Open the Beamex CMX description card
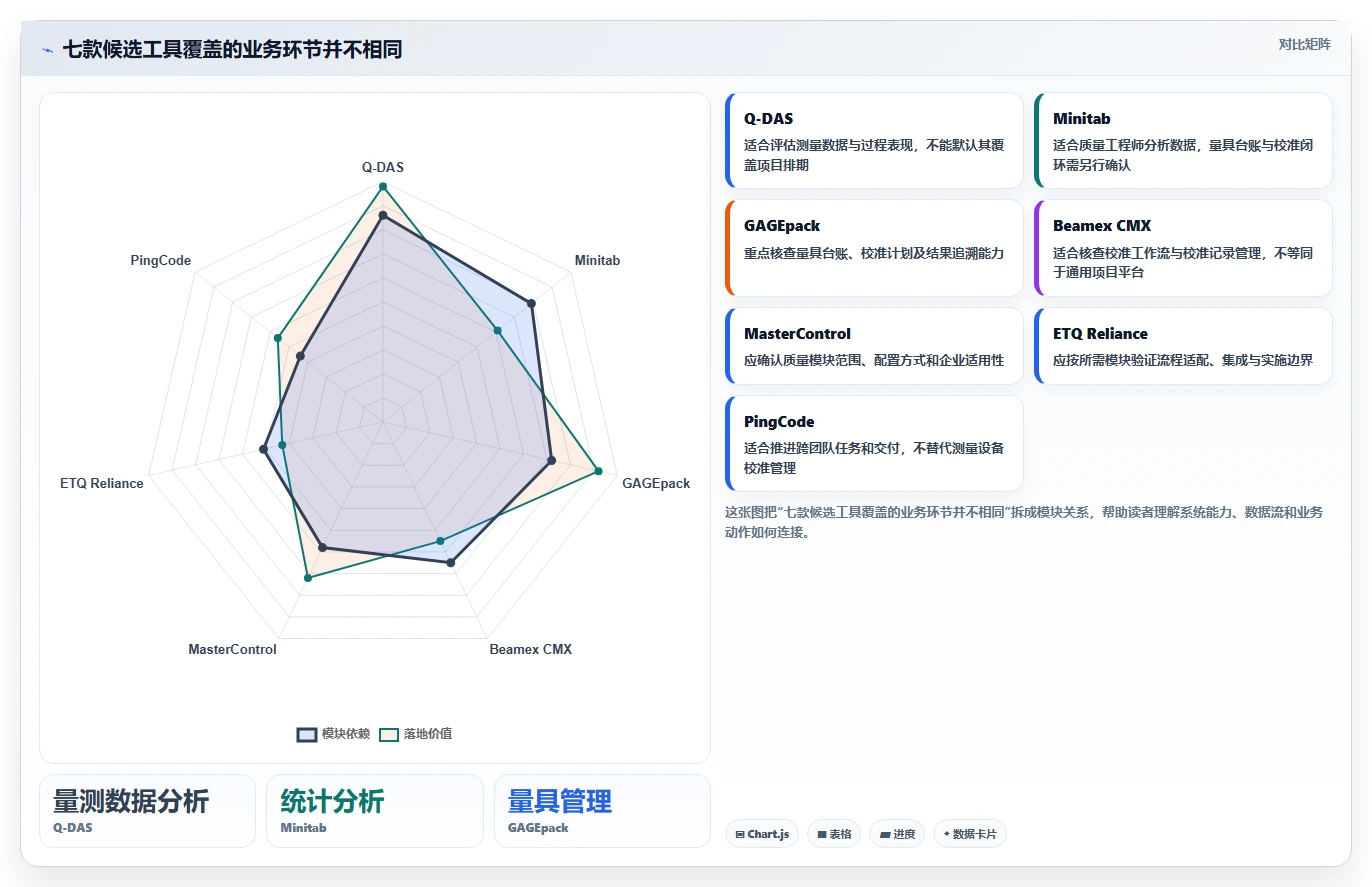The width and height of the screenshot is (1372, 887). tap(1183, 248)
